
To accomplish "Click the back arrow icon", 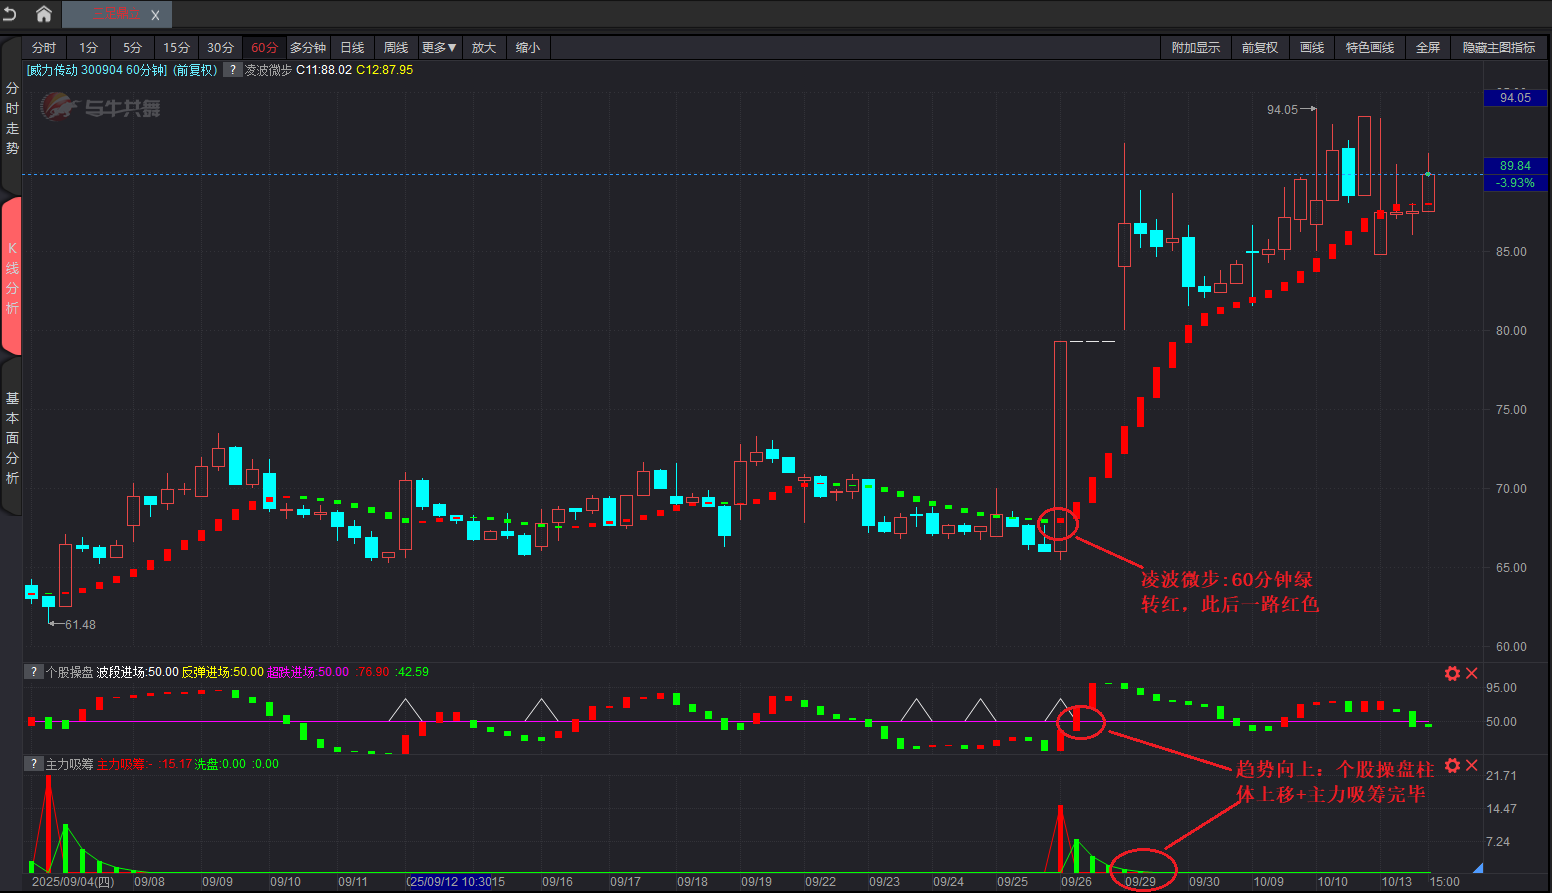I will [11, 14].
